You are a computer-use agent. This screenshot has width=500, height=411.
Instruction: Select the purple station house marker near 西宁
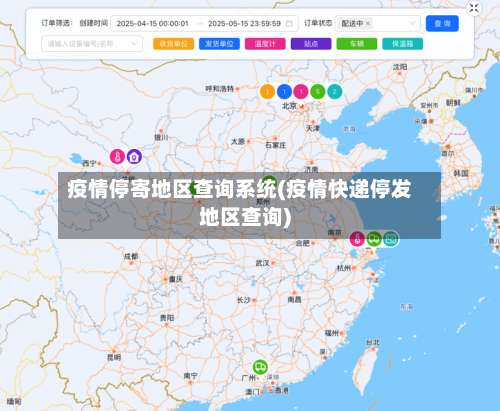click(134, 156)
